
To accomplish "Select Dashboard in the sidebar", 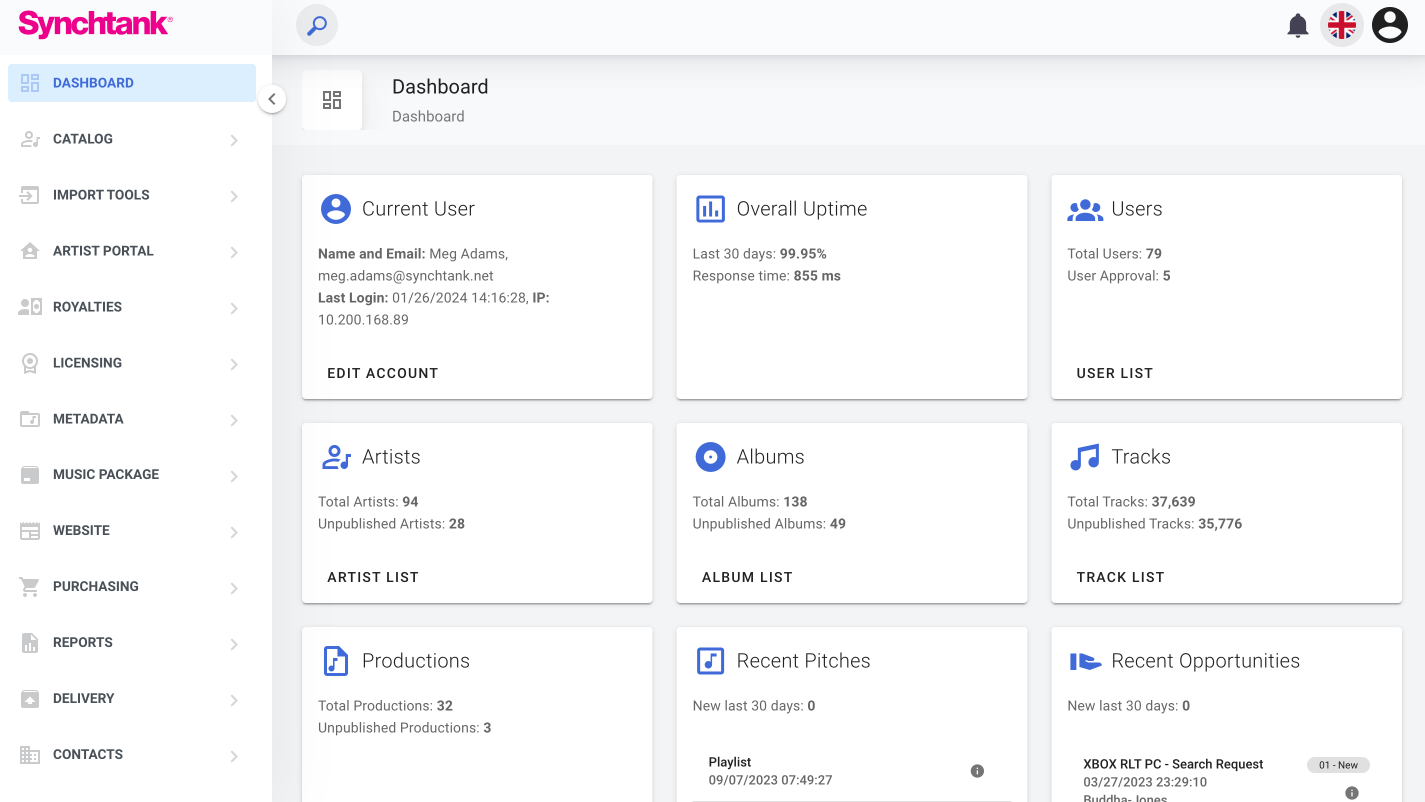I will 93,83.
